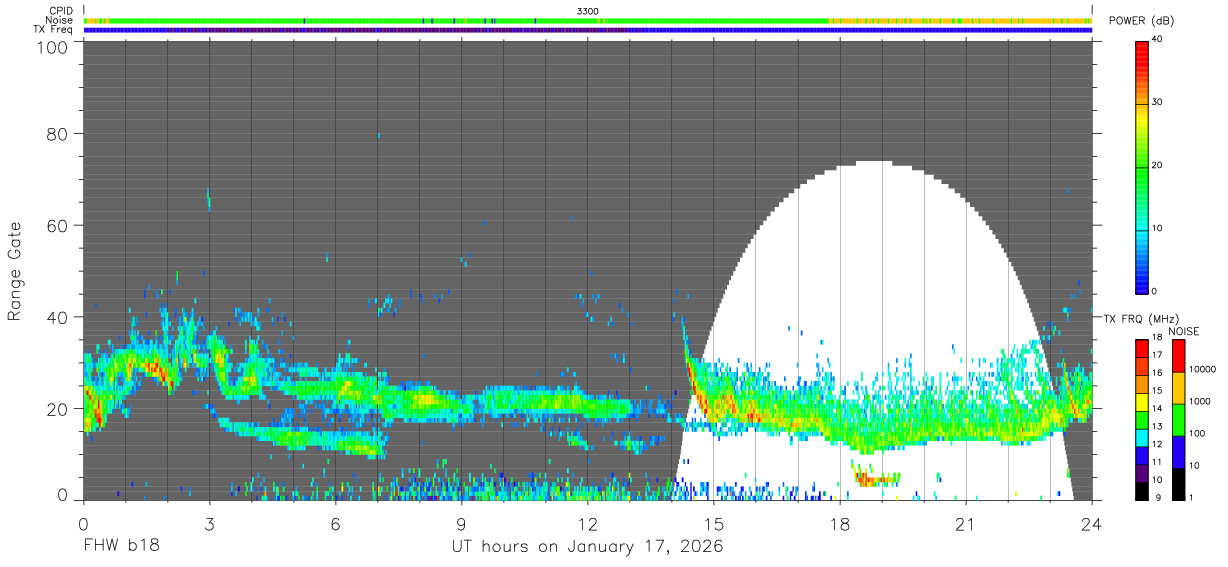Click the 'CPID' label
The width and height of the screenshot is (1228, 567).
click(x=61, y=11)
